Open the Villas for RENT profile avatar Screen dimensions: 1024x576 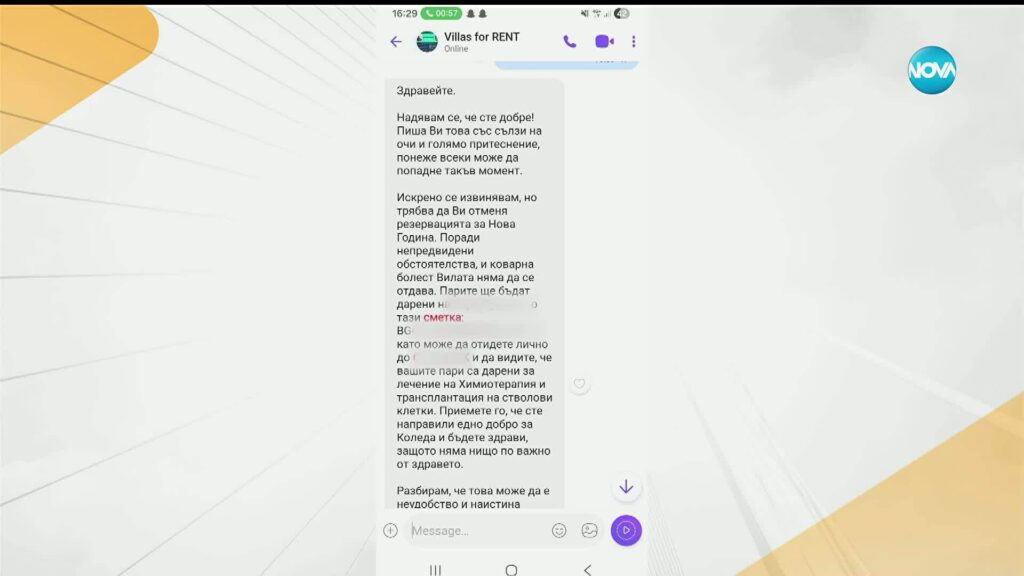click(427, 42)
